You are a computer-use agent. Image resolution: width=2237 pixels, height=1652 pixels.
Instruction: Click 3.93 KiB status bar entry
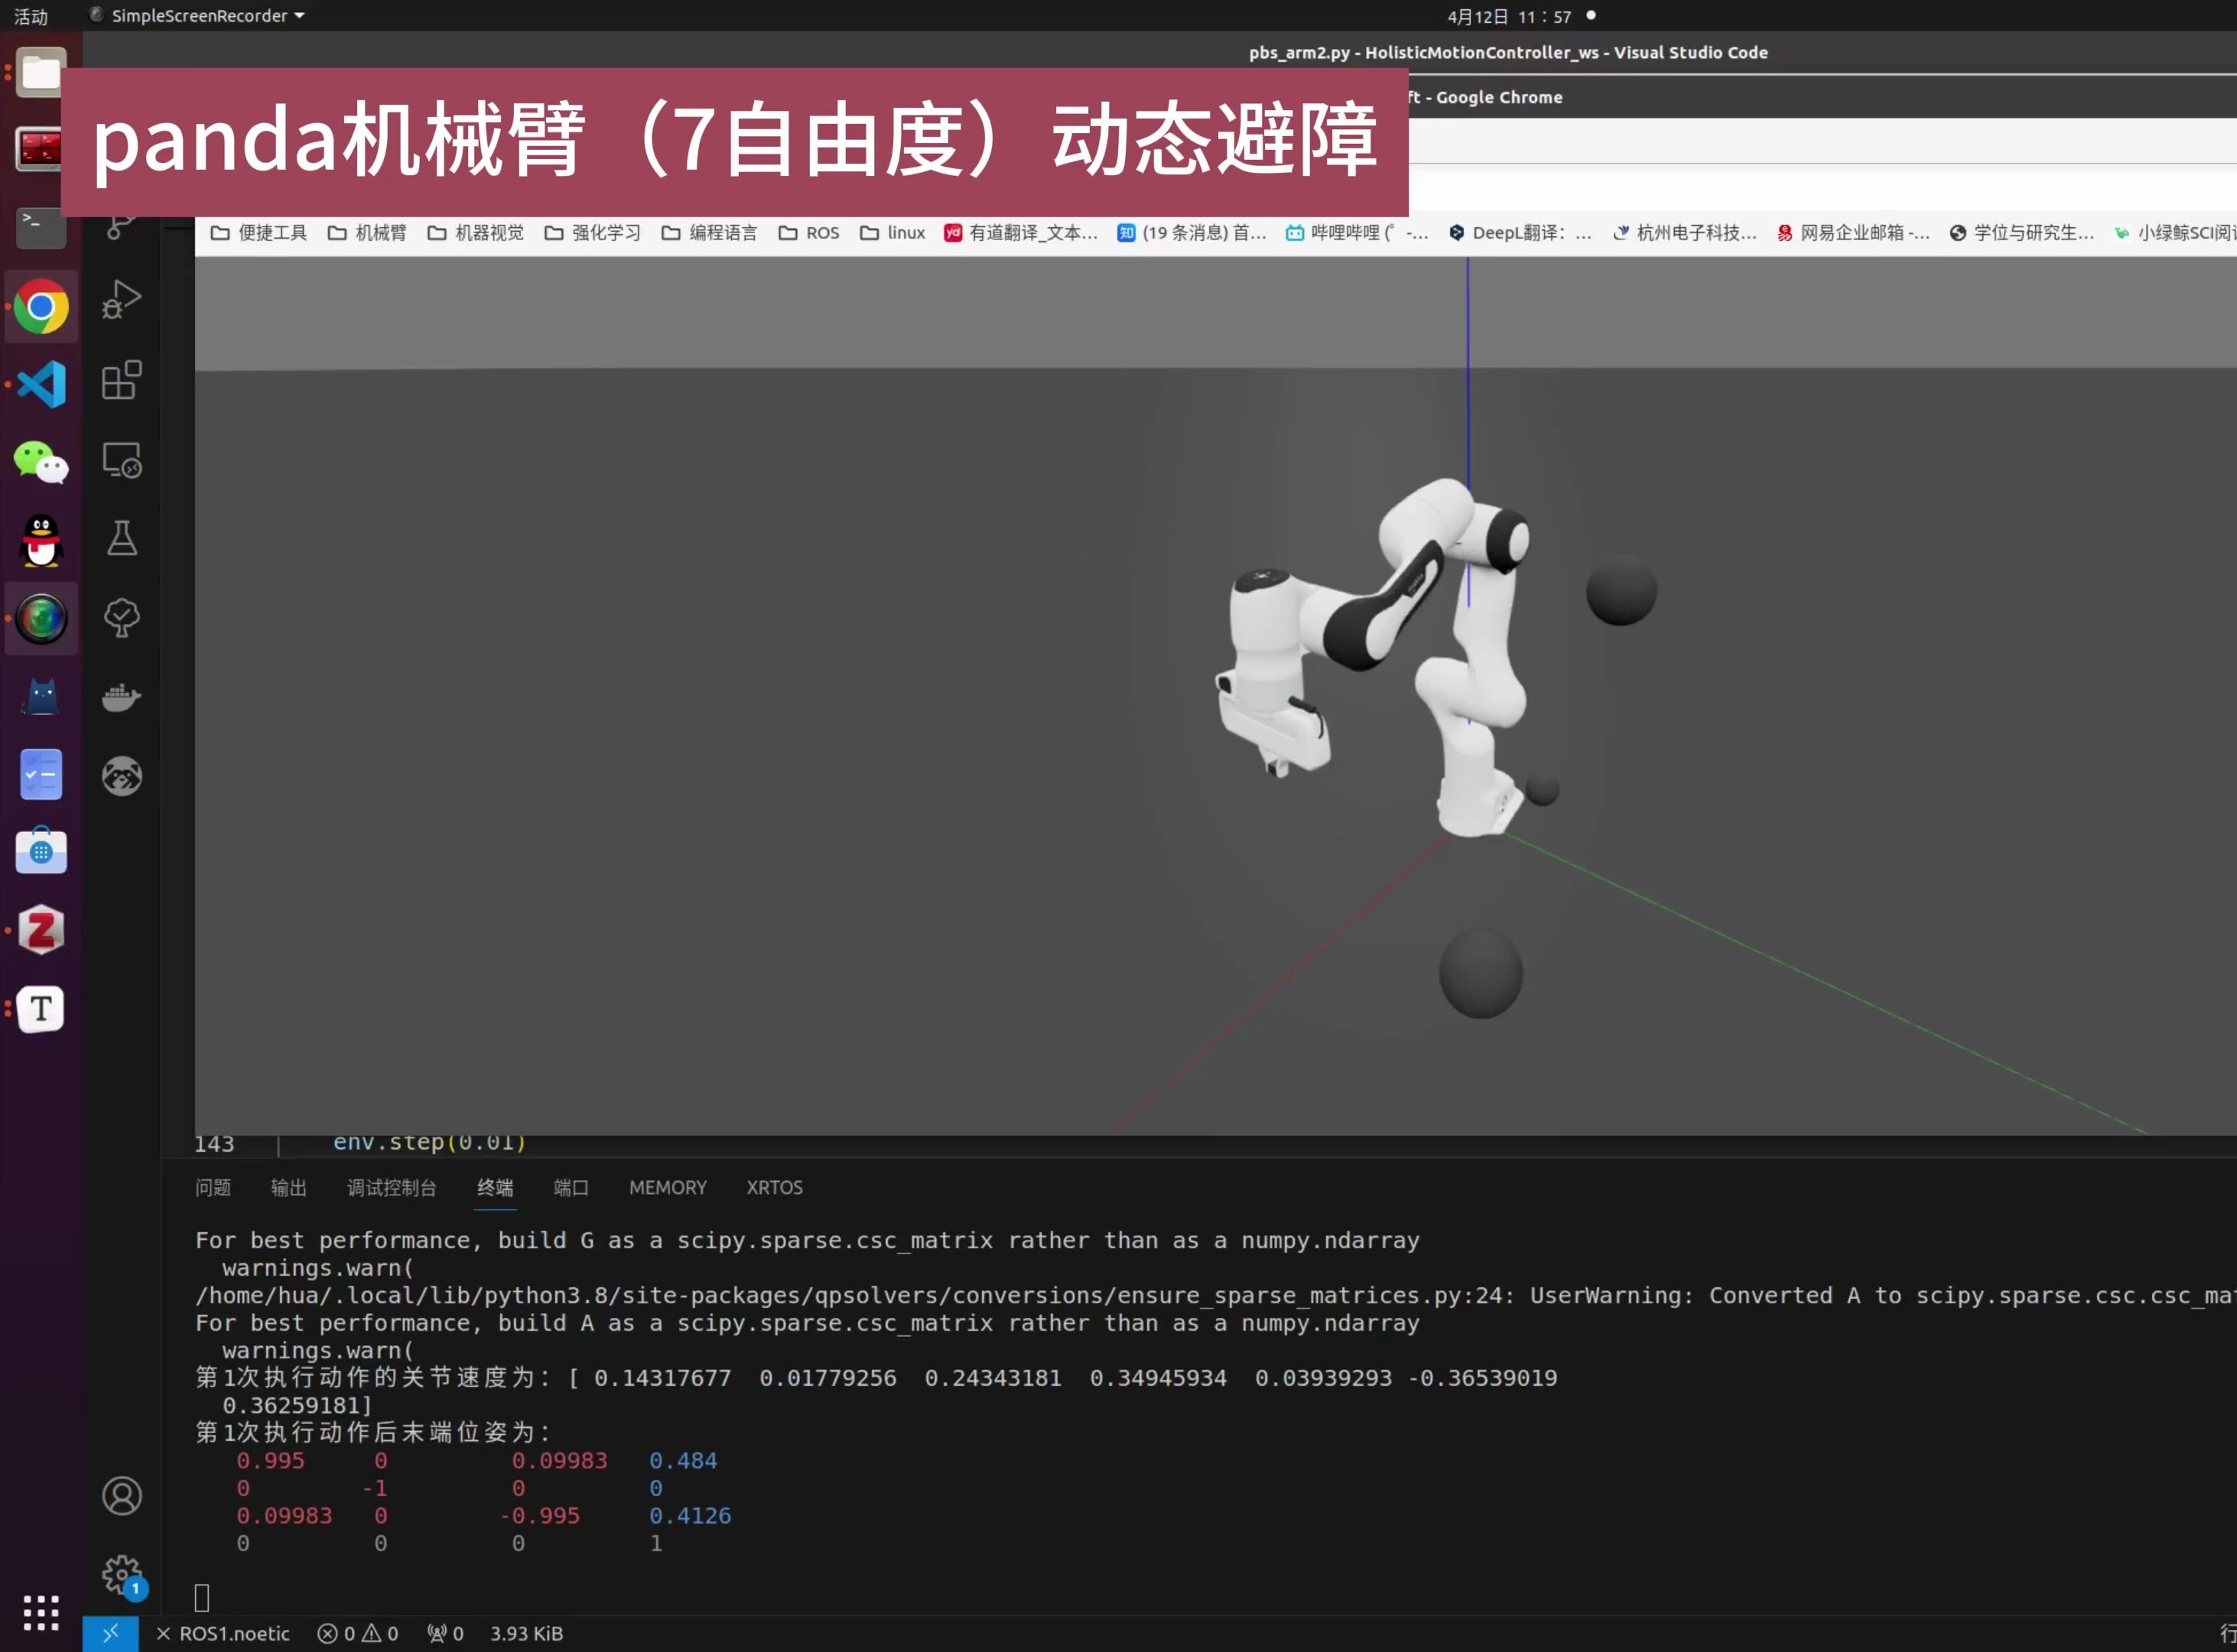point(526,1634)
